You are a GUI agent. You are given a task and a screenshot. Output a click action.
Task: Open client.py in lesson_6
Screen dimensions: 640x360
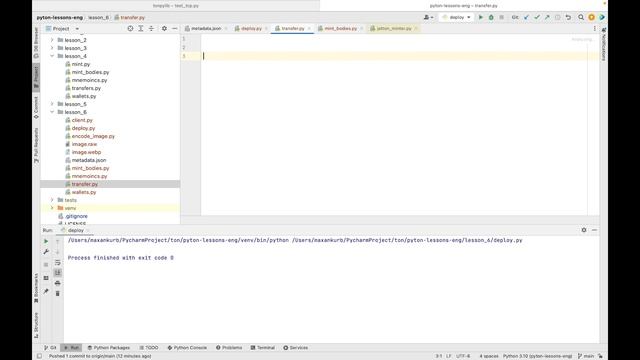(82, 120)
